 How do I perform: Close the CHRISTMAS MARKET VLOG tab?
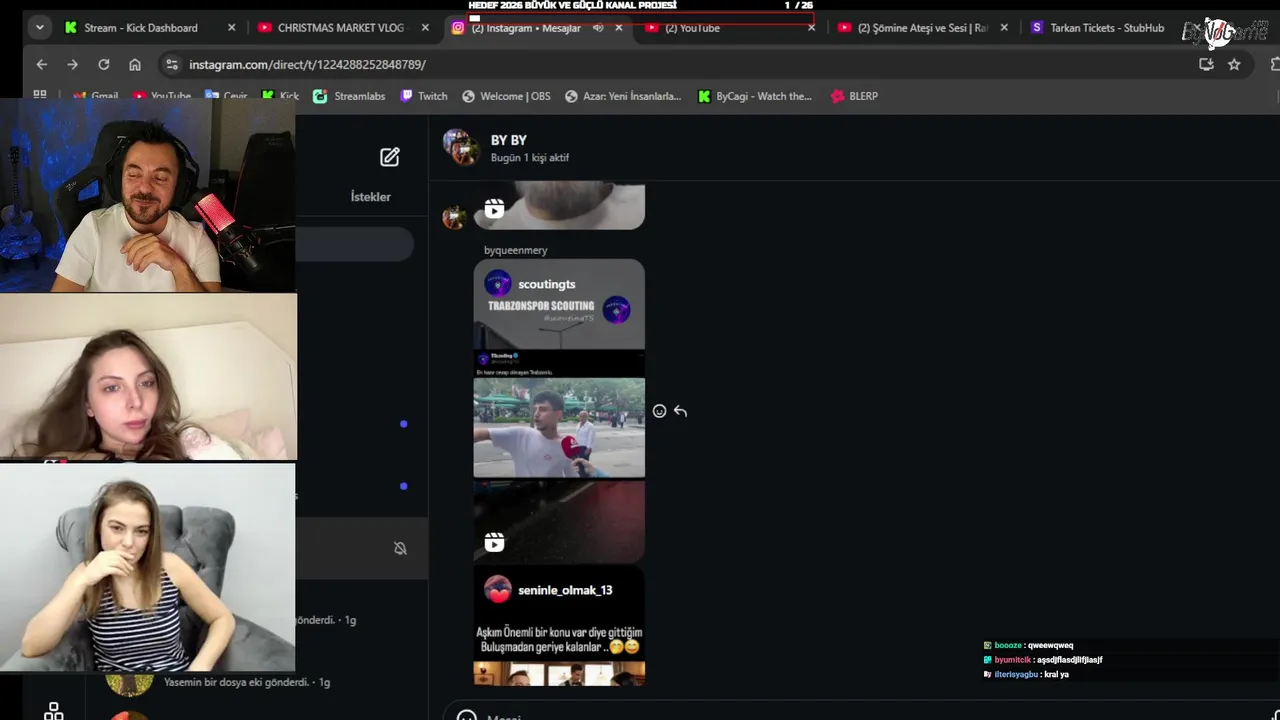(425, 28)
